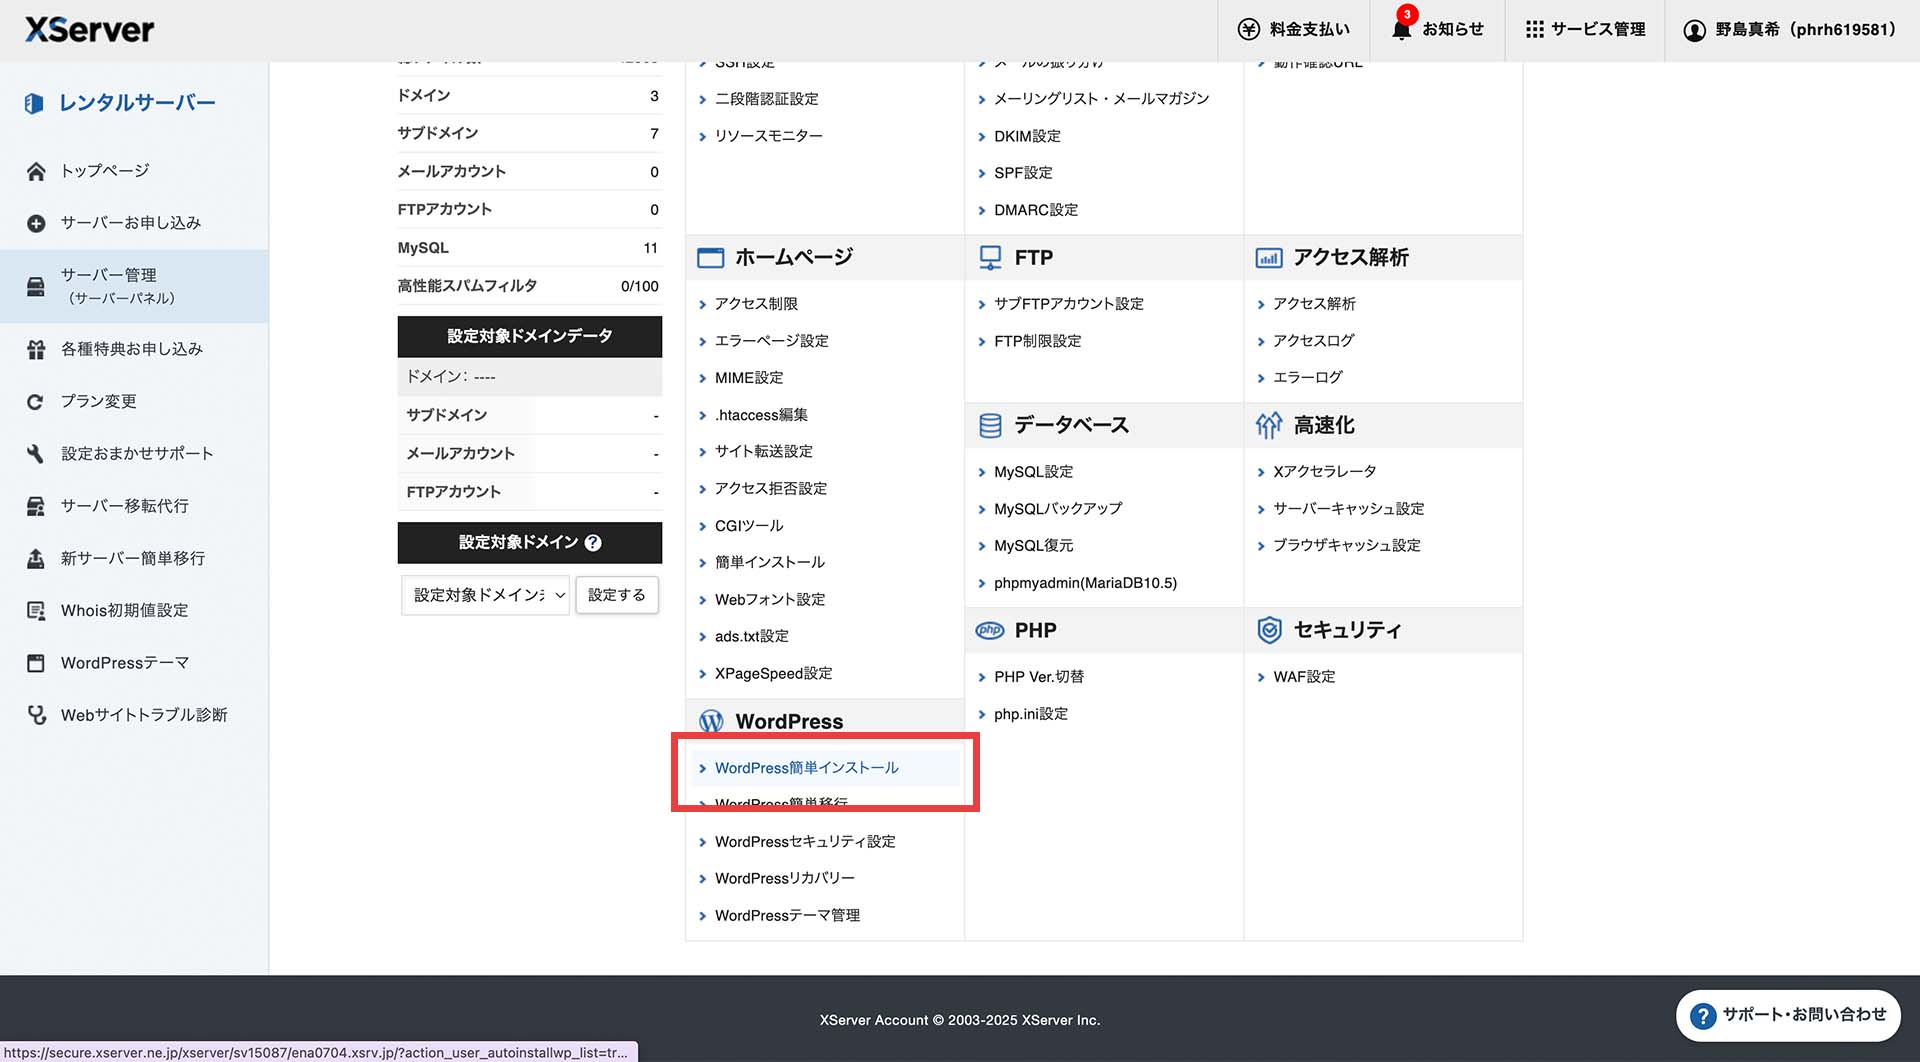Open リソースモニター link
Viewport: 1920px width, 1062px height.
[x=768, y=136]
